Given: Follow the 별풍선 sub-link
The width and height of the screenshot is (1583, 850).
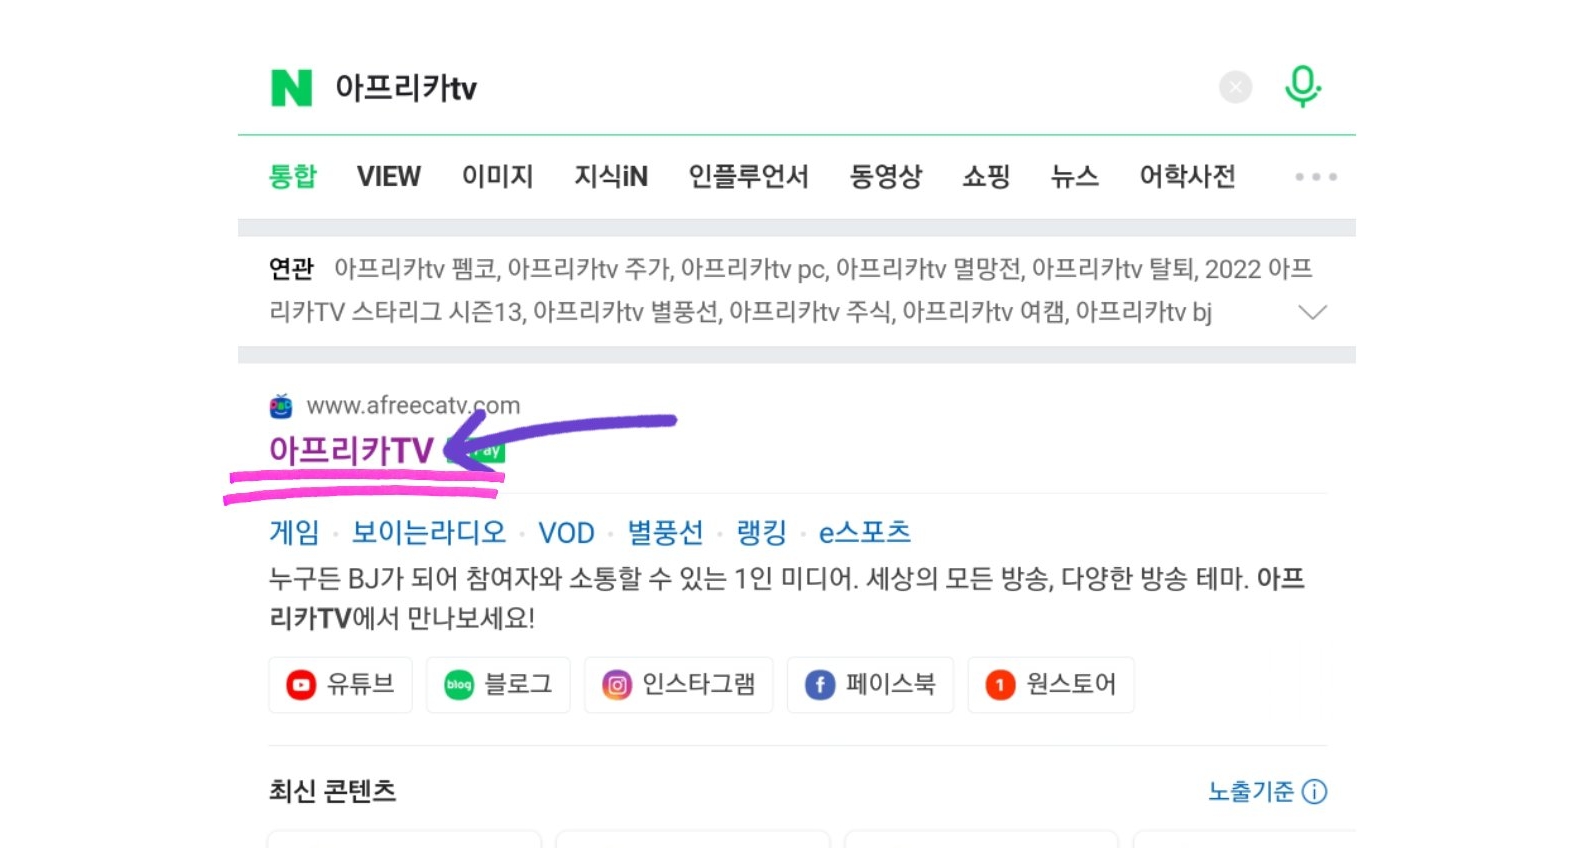Looking at the screenshot, I should 665,533.
